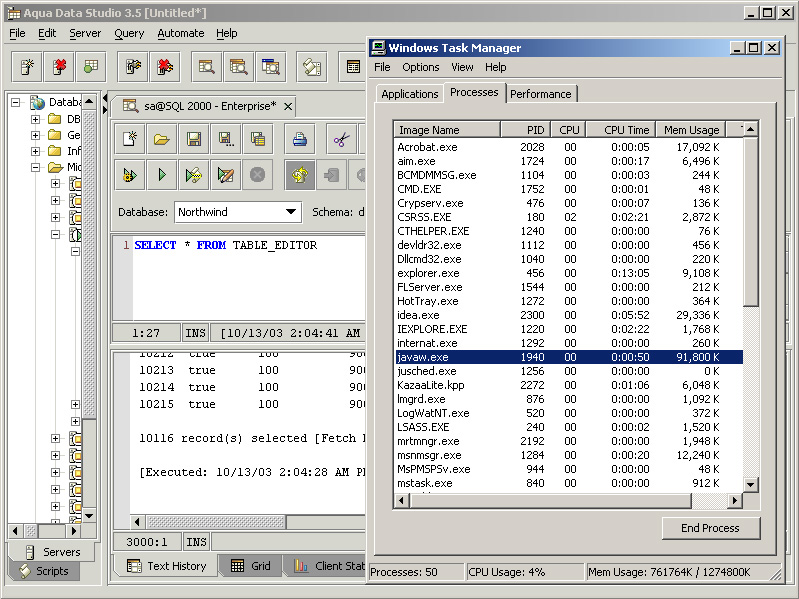
Task: Open a script using the folder icon
Action: pyautogui.click(x=161, y=139)
